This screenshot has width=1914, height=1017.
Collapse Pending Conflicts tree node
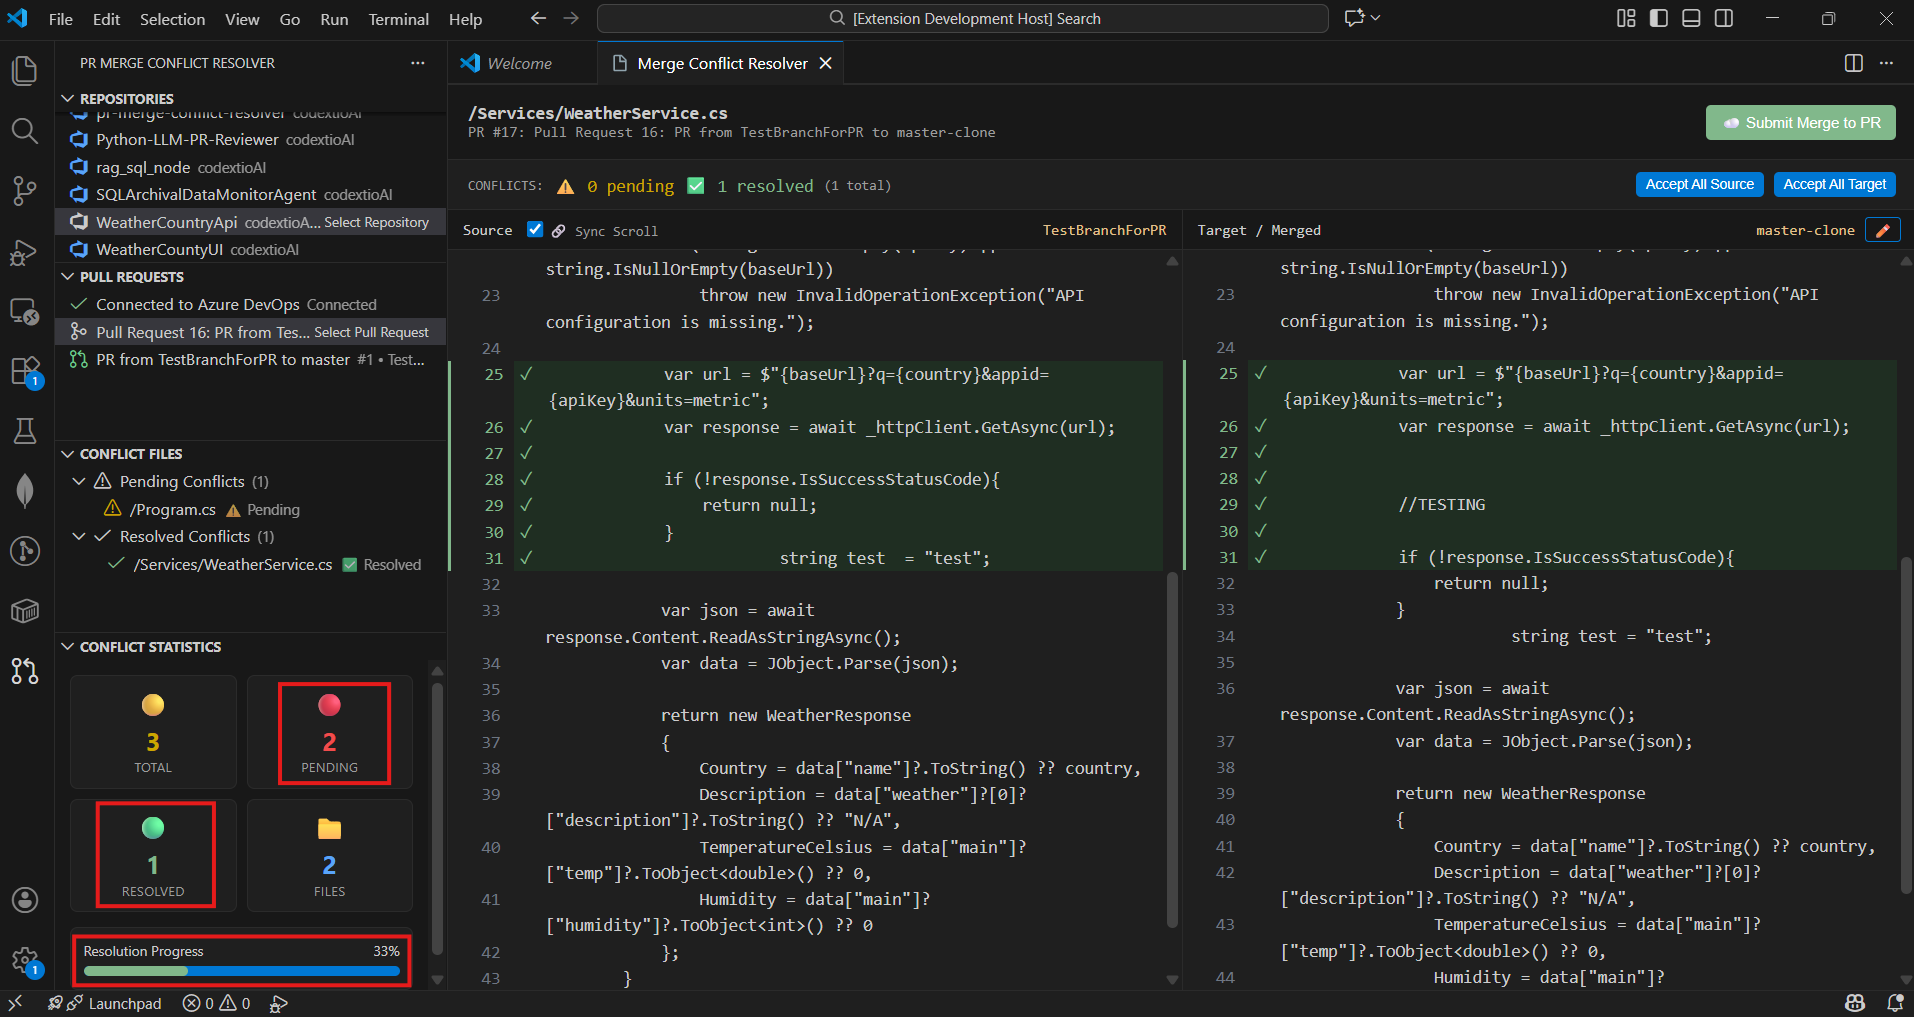[80, 481]
